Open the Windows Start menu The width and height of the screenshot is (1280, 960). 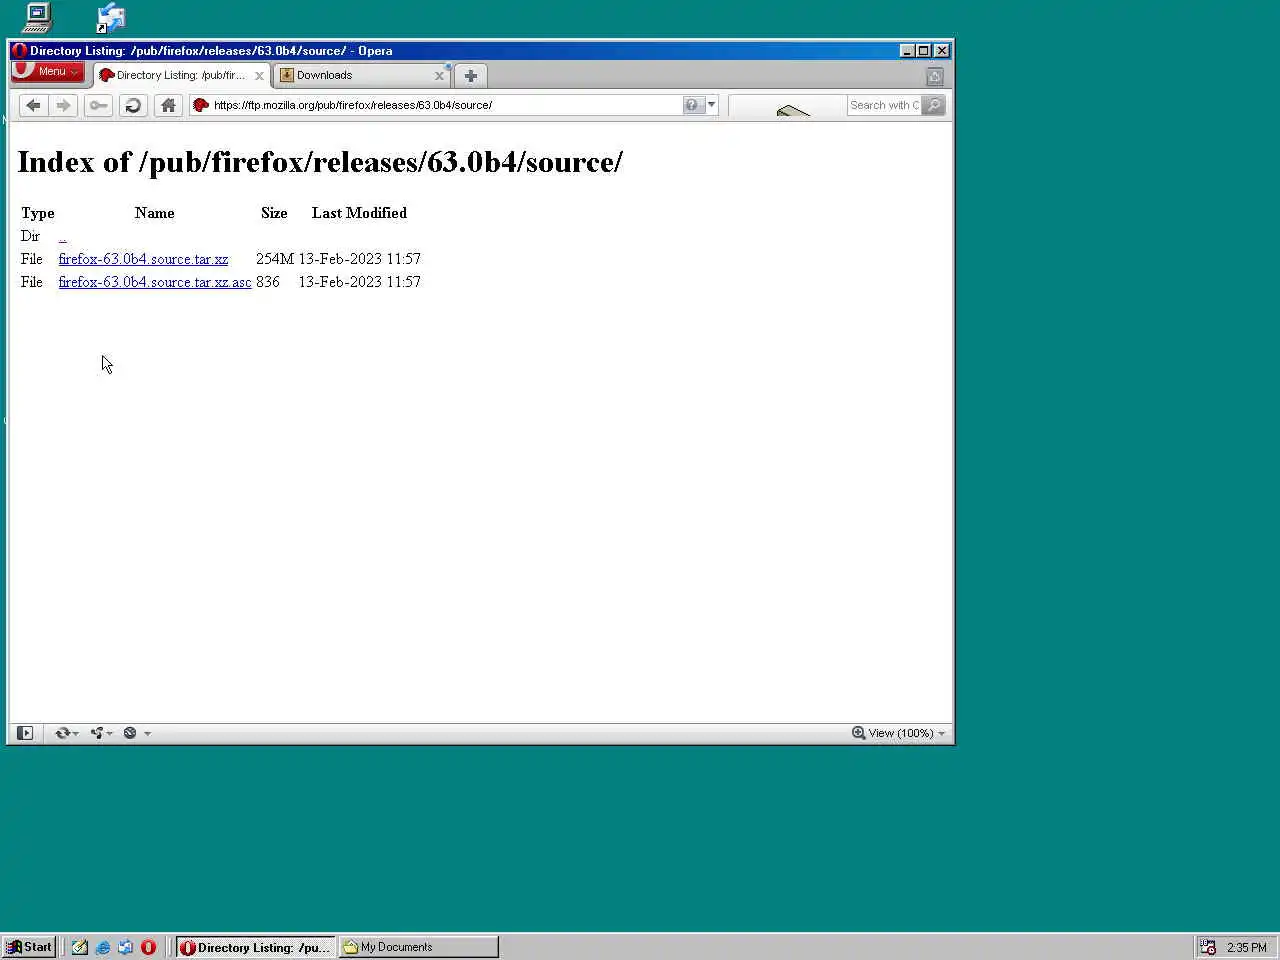click(x=29, y=947)
